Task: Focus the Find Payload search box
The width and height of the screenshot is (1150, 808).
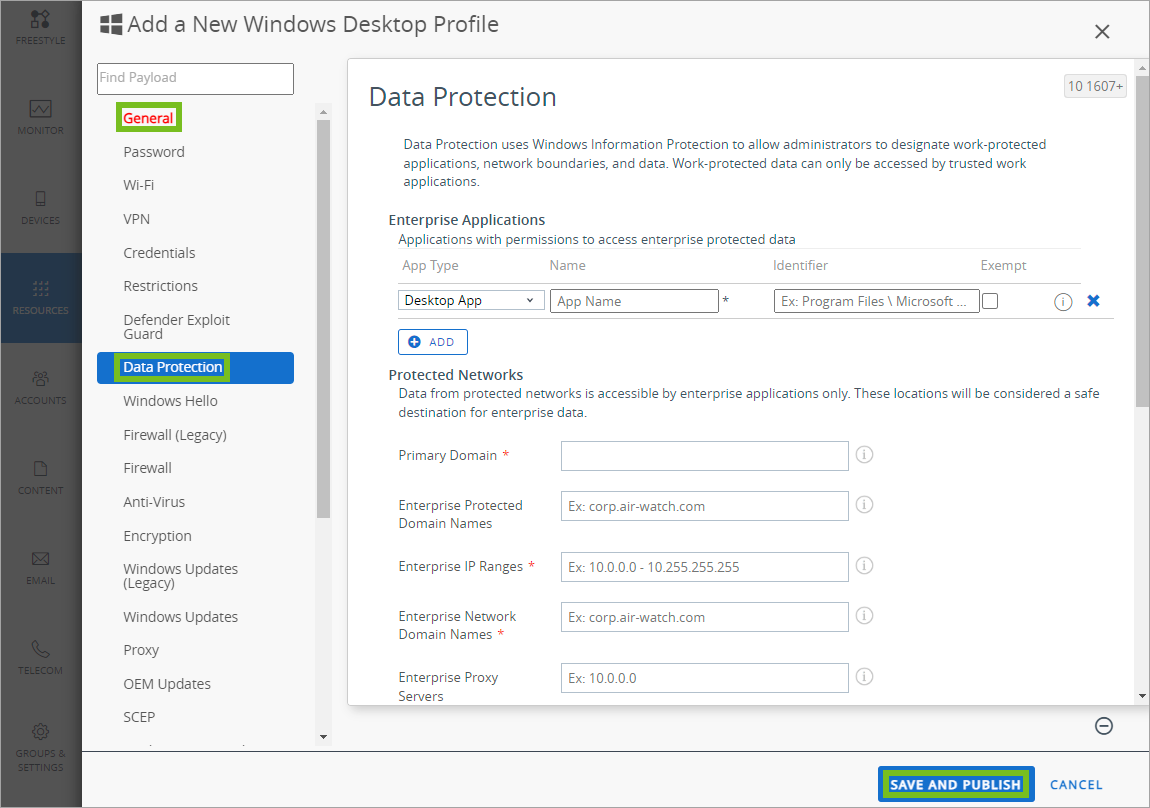Action: (195, 78)
